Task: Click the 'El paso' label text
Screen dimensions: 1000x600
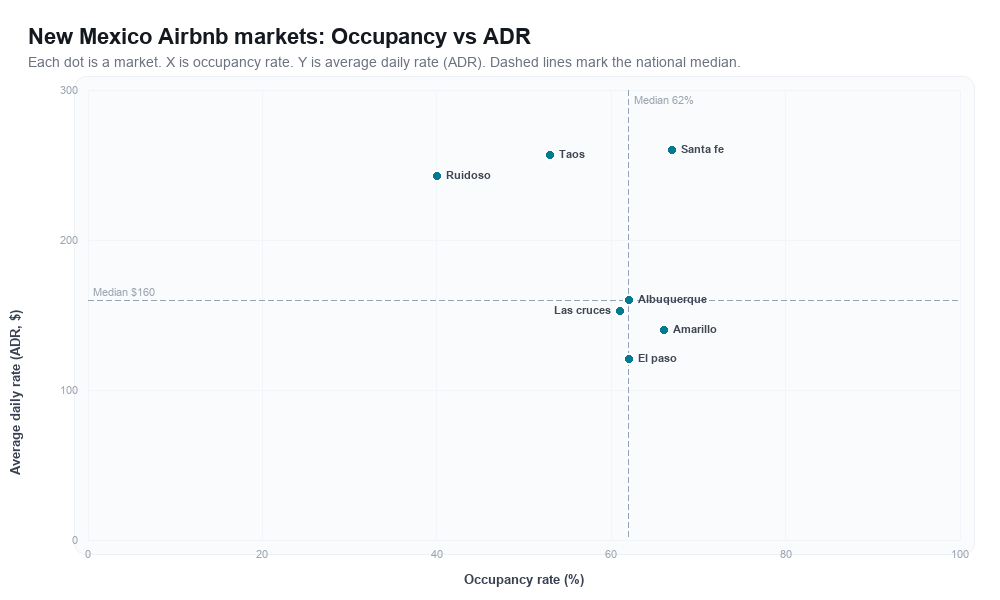Action: (657, 358)
